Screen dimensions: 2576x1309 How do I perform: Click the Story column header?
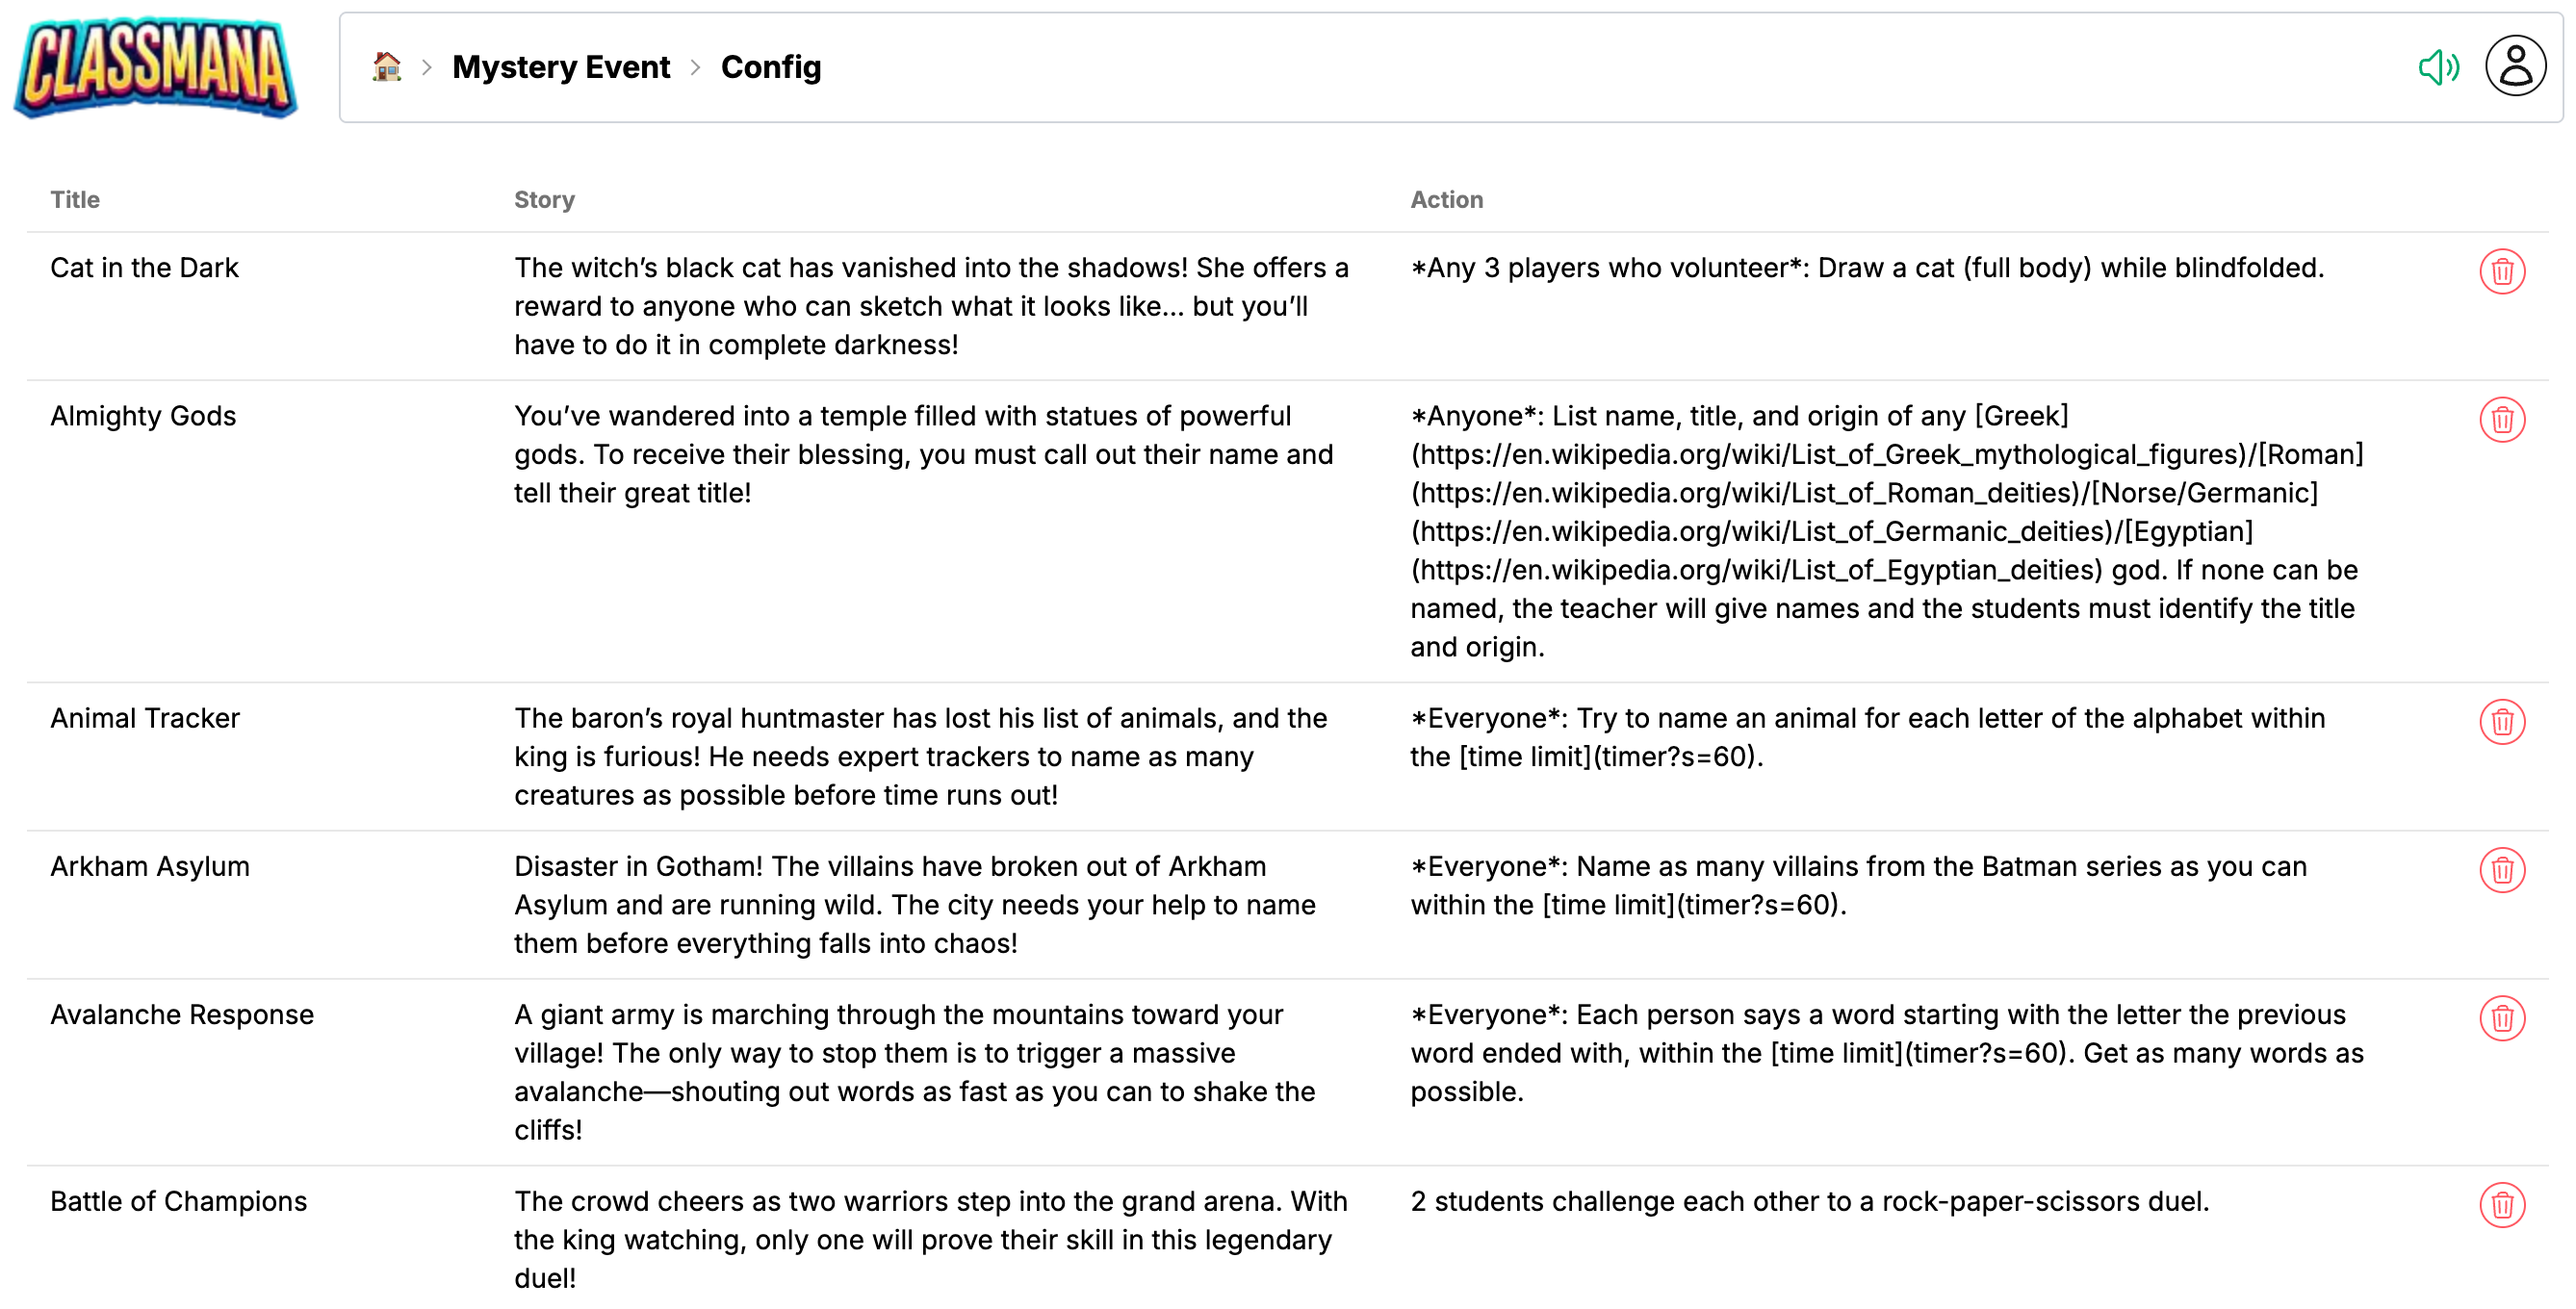[x=544, y=200]
